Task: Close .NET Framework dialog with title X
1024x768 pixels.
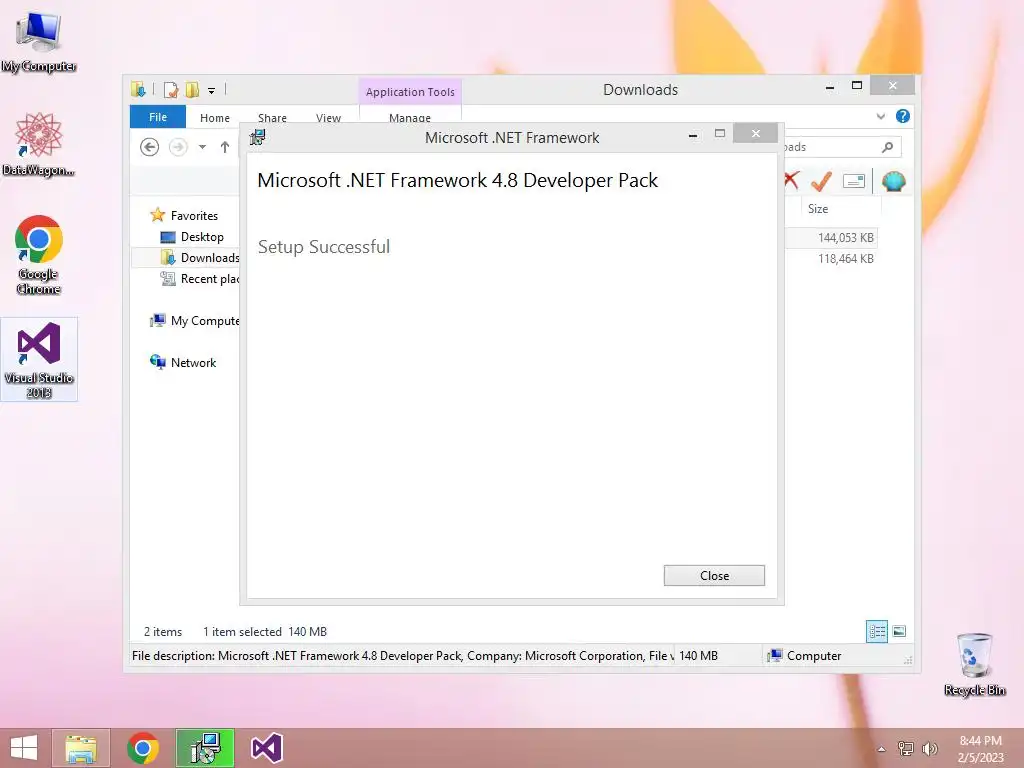Action: point(756,133)
